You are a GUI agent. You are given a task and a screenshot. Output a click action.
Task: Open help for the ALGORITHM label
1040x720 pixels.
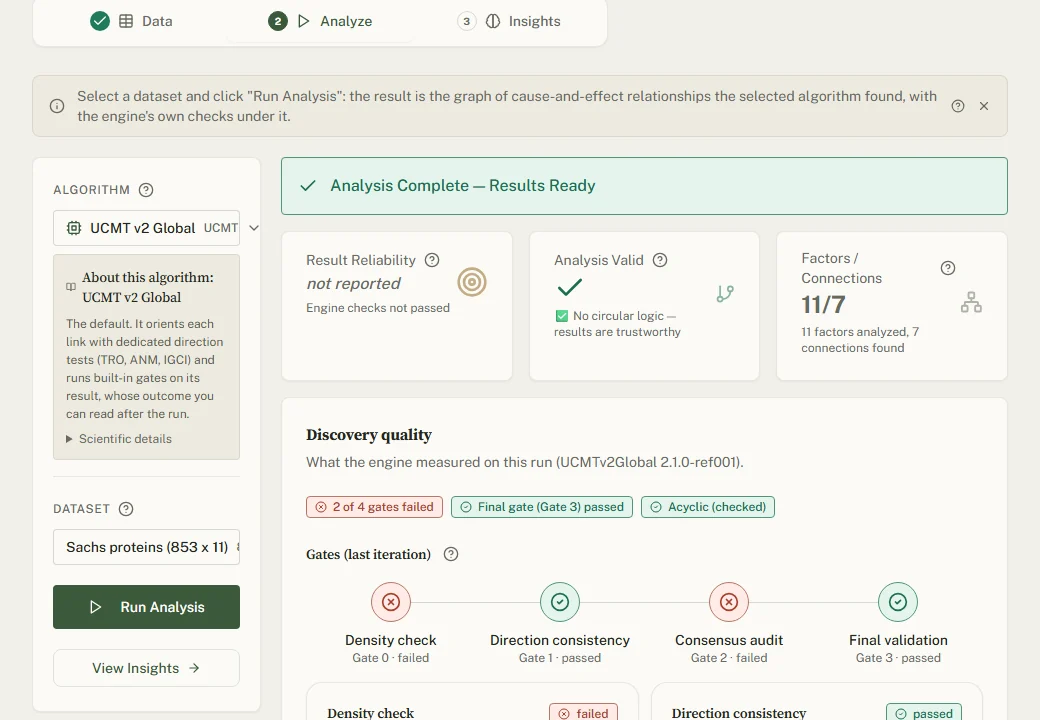tap(146, 190)
